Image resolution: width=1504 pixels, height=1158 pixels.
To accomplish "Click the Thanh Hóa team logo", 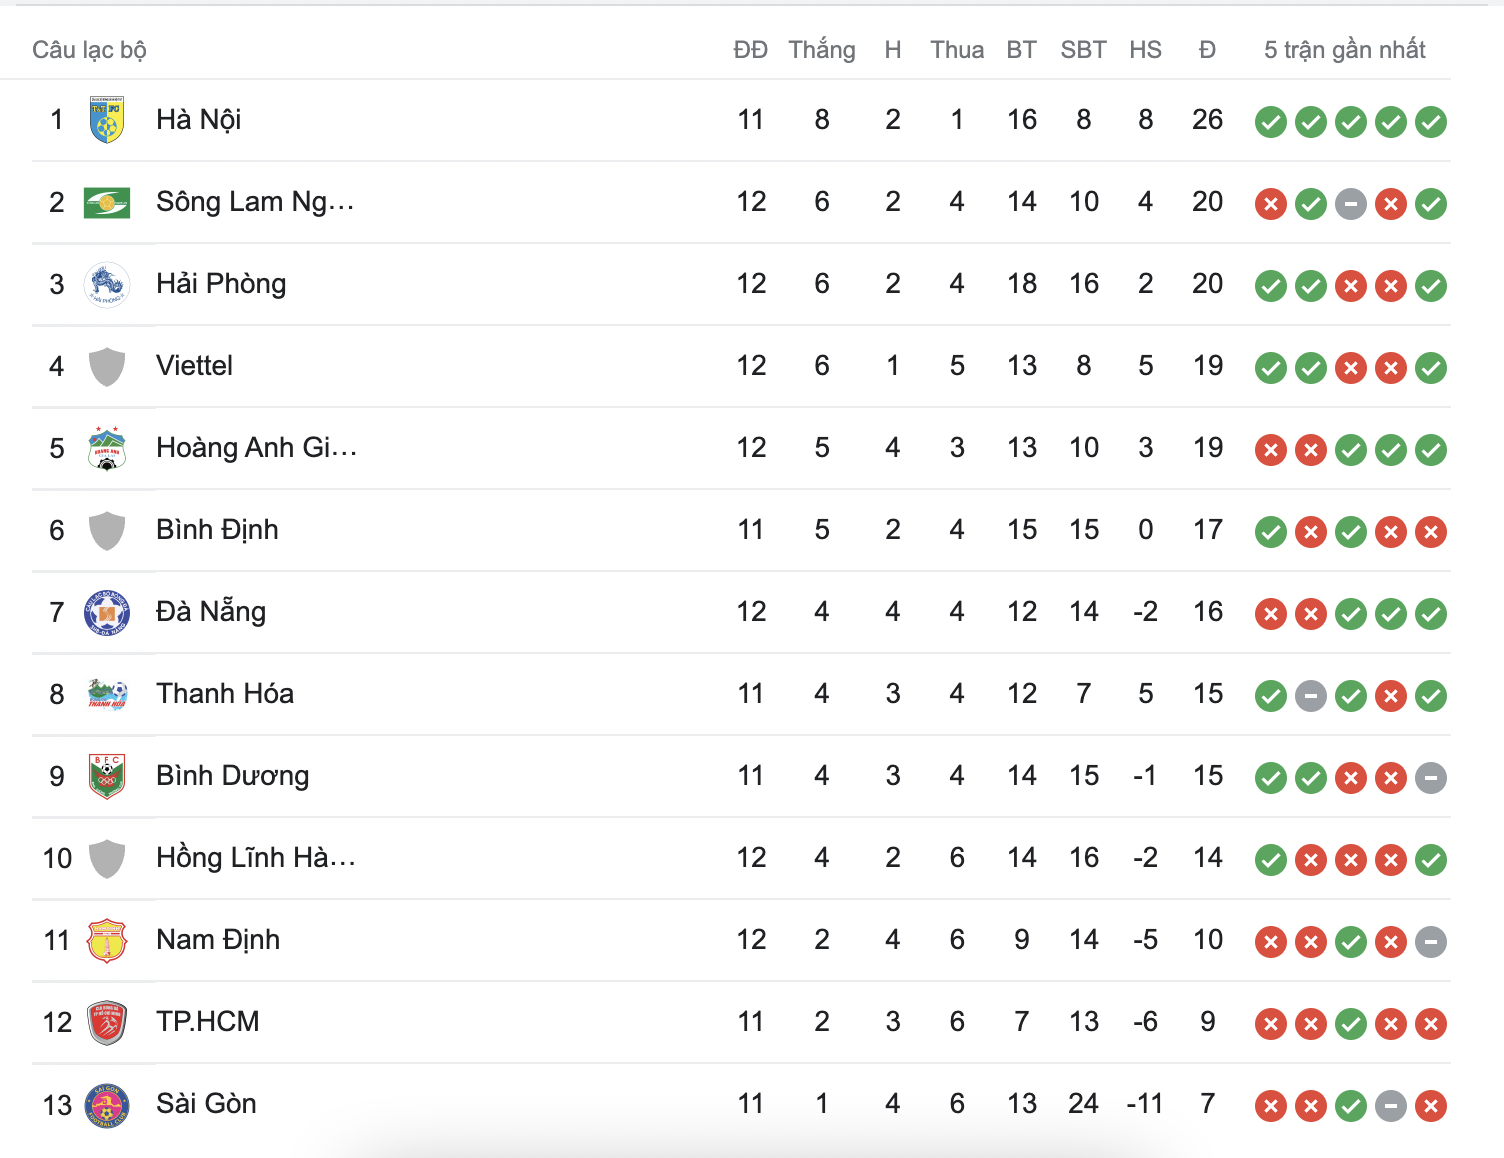I will tap(107, 695).
